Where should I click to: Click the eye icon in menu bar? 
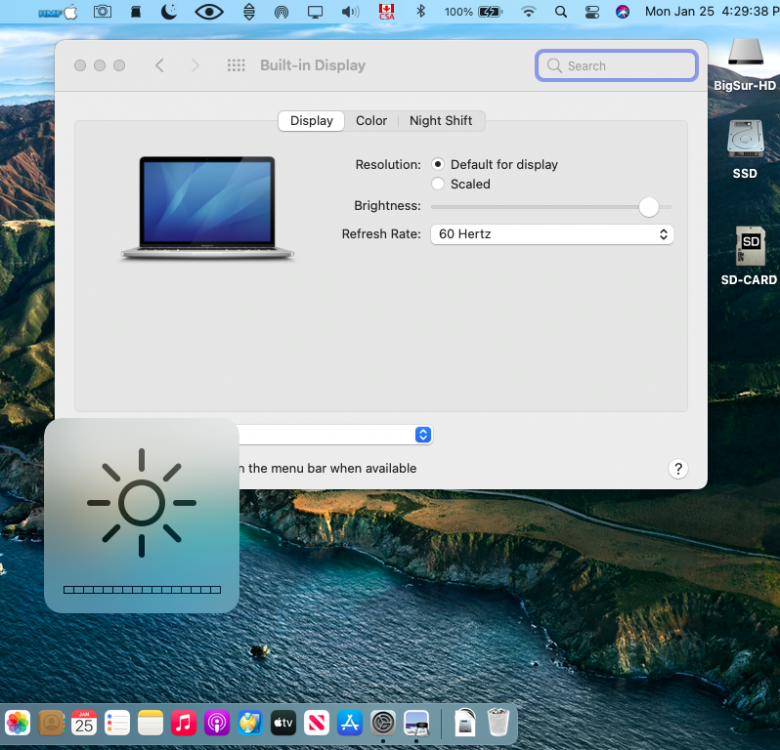209,12
